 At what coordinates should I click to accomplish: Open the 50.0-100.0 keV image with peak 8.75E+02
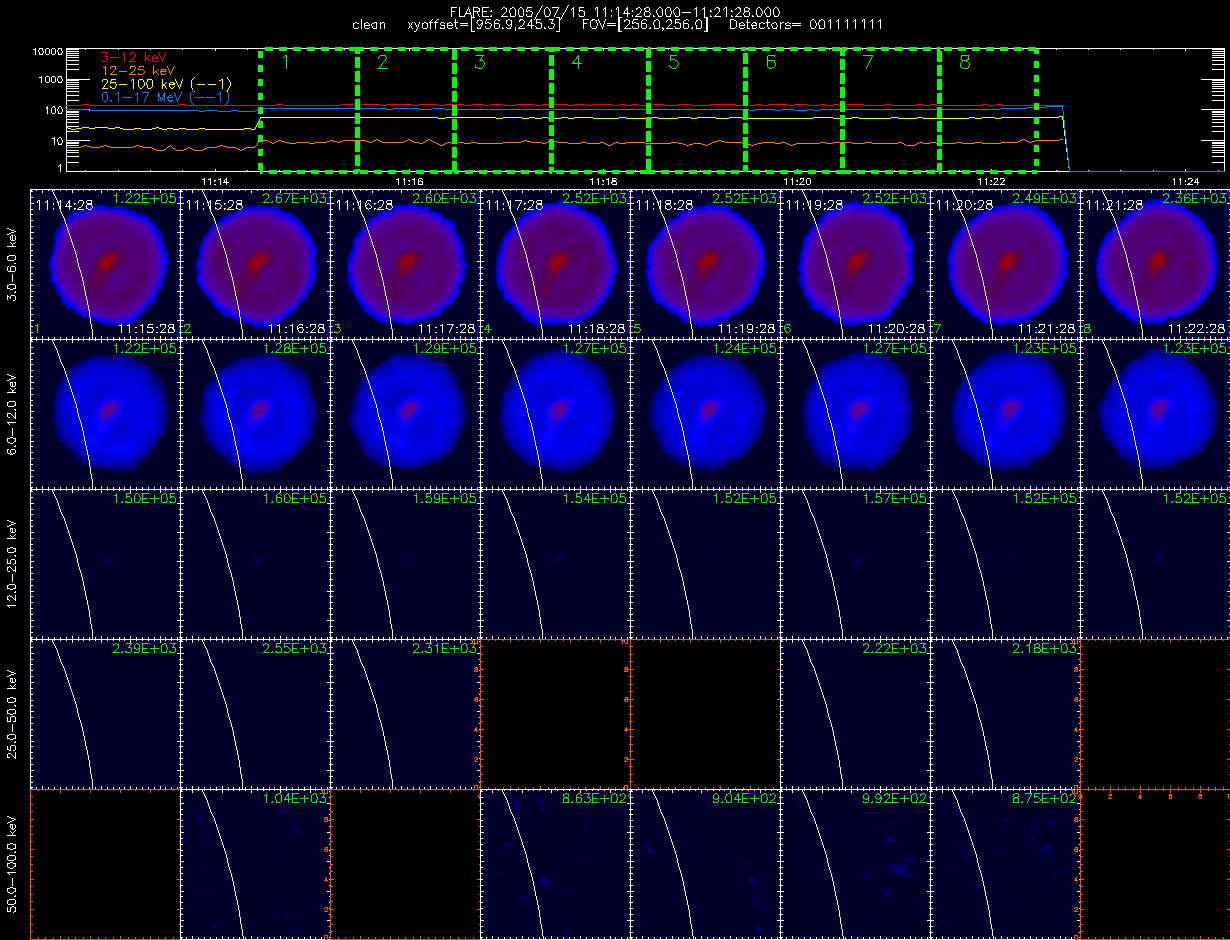[1005, 863]
